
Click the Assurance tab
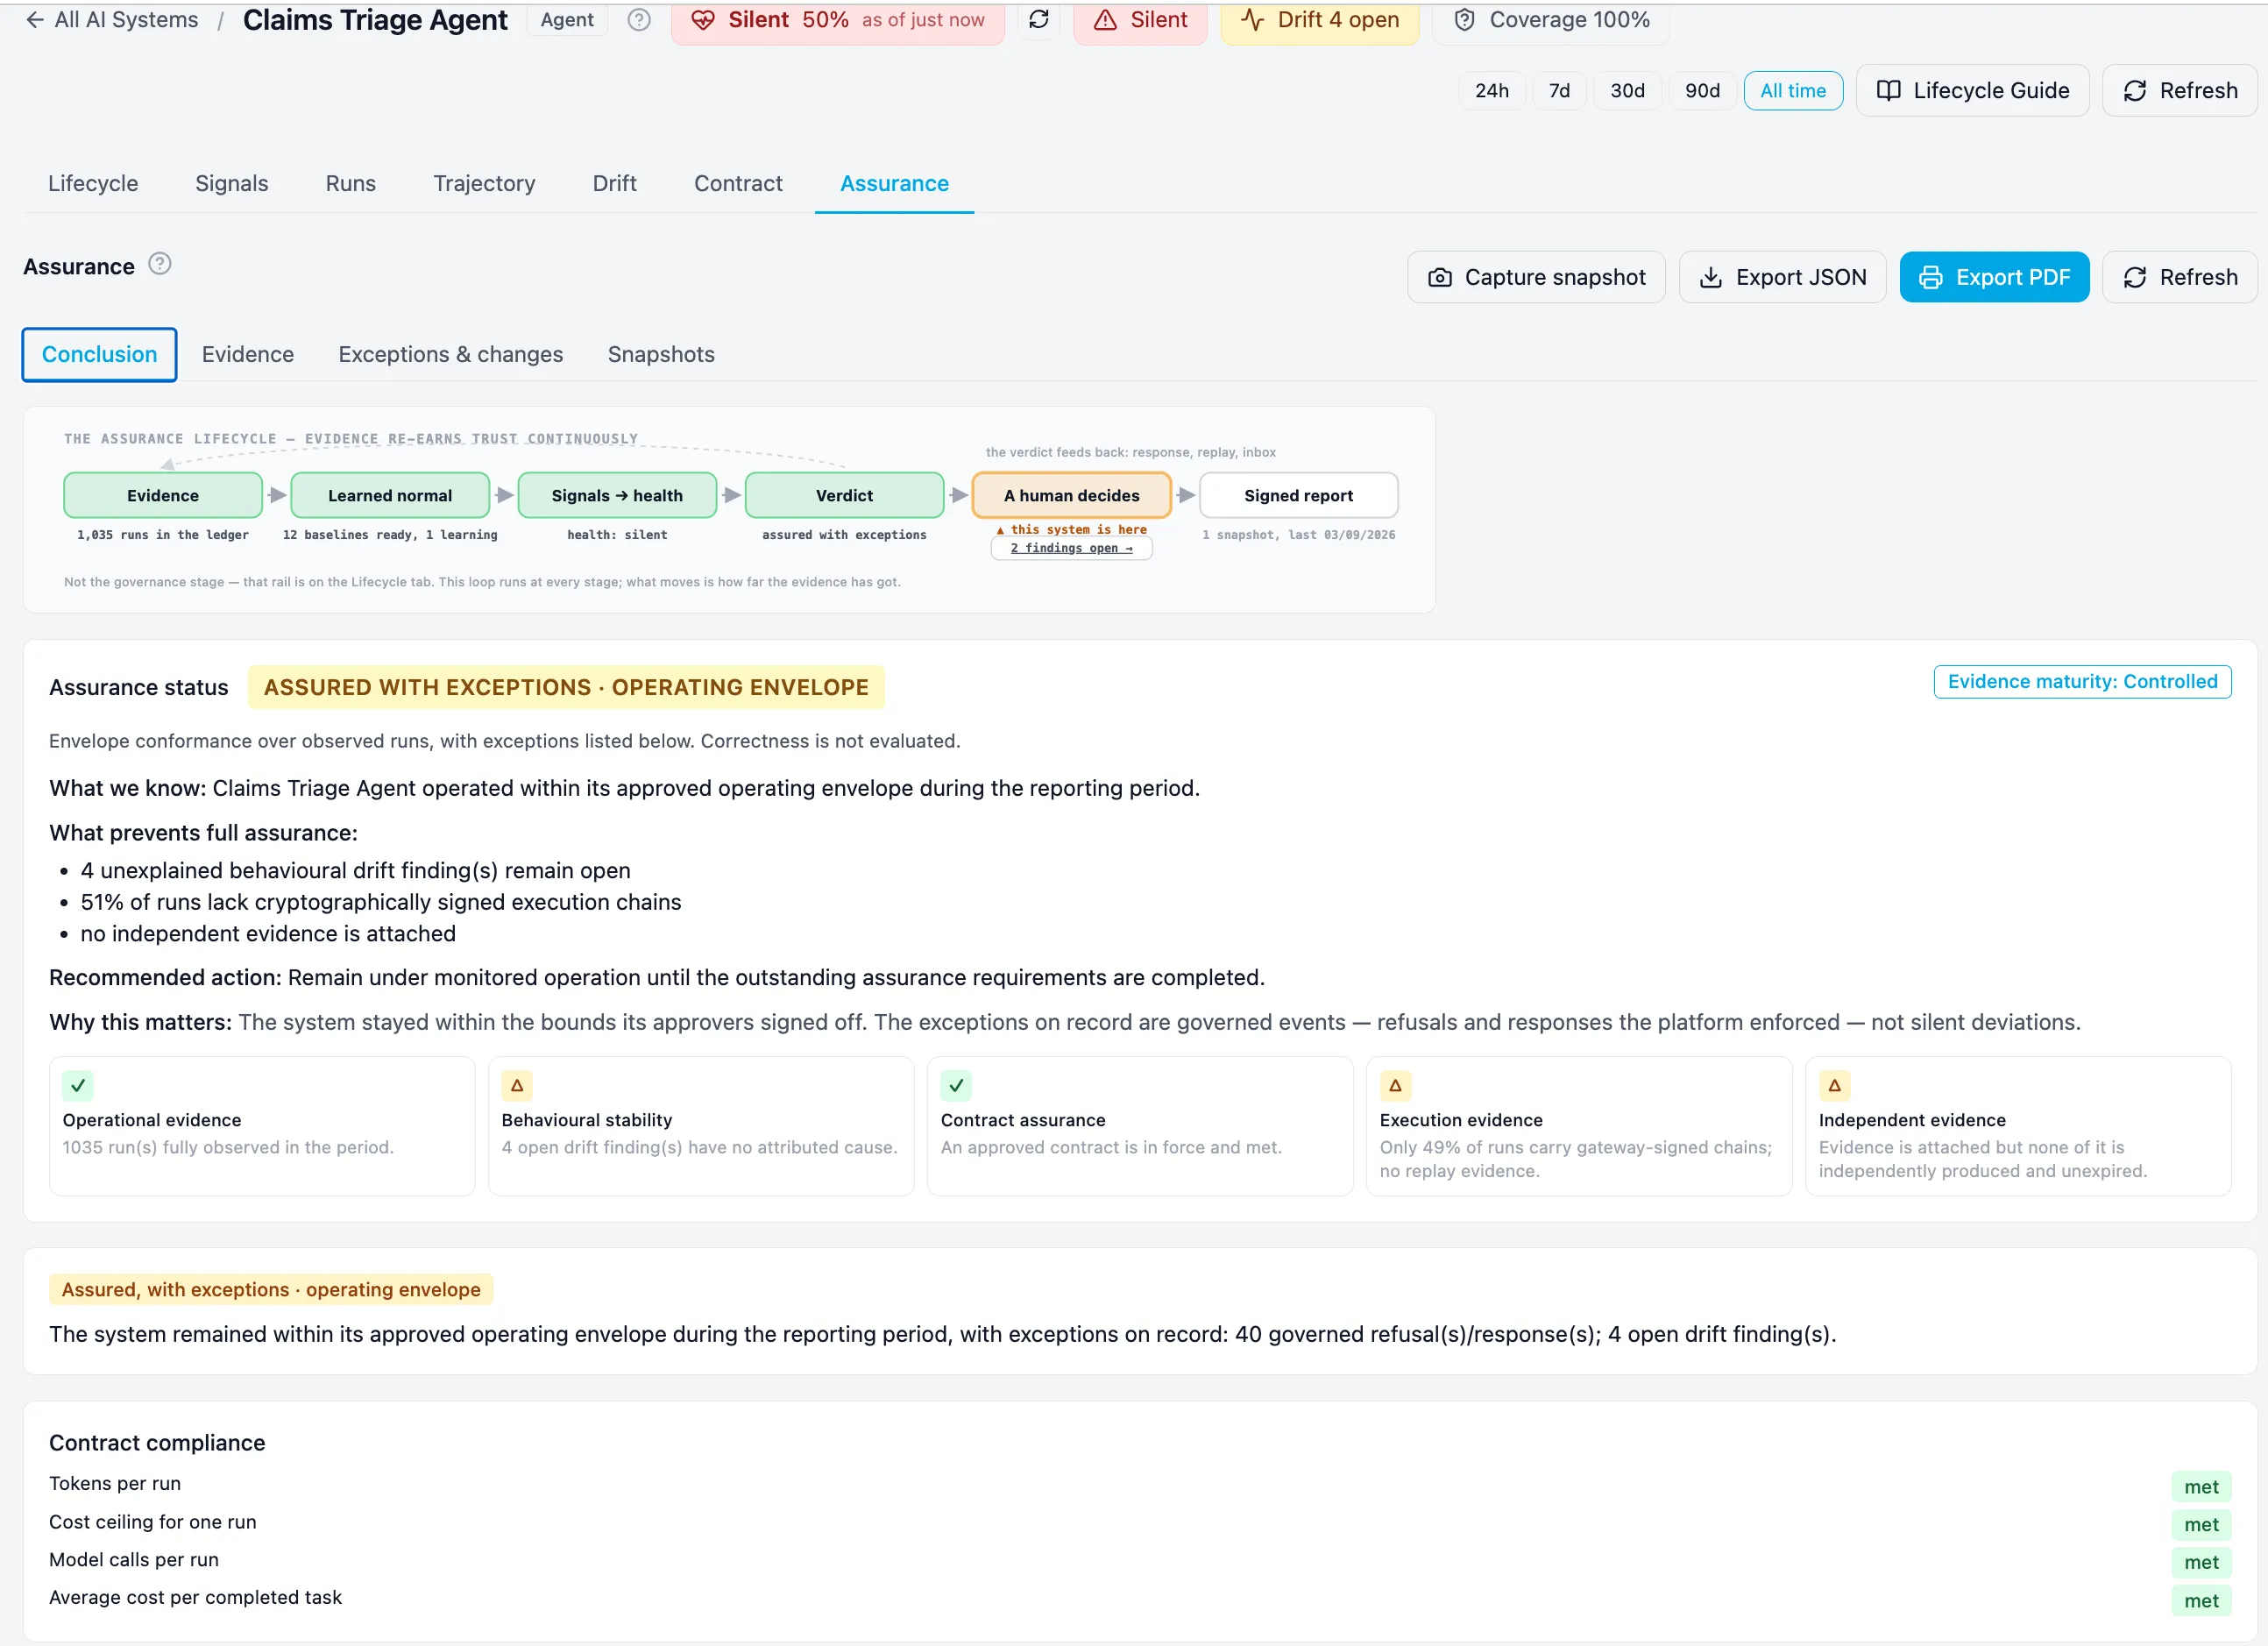(894, 184)
